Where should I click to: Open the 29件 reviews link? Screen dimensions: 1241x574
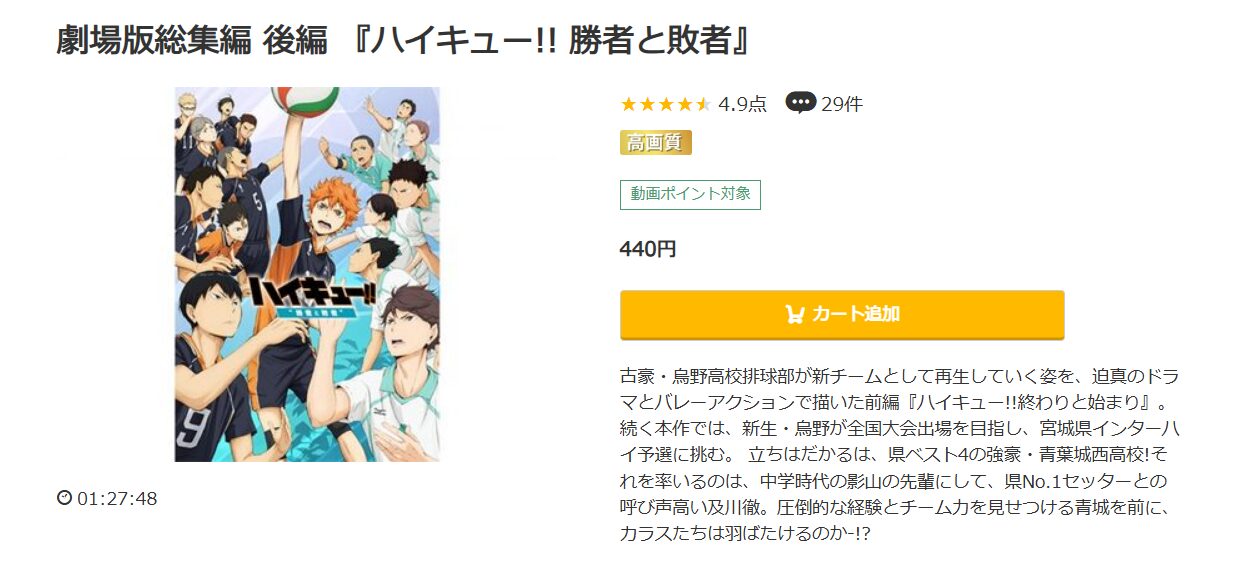[x=841, y=104]
